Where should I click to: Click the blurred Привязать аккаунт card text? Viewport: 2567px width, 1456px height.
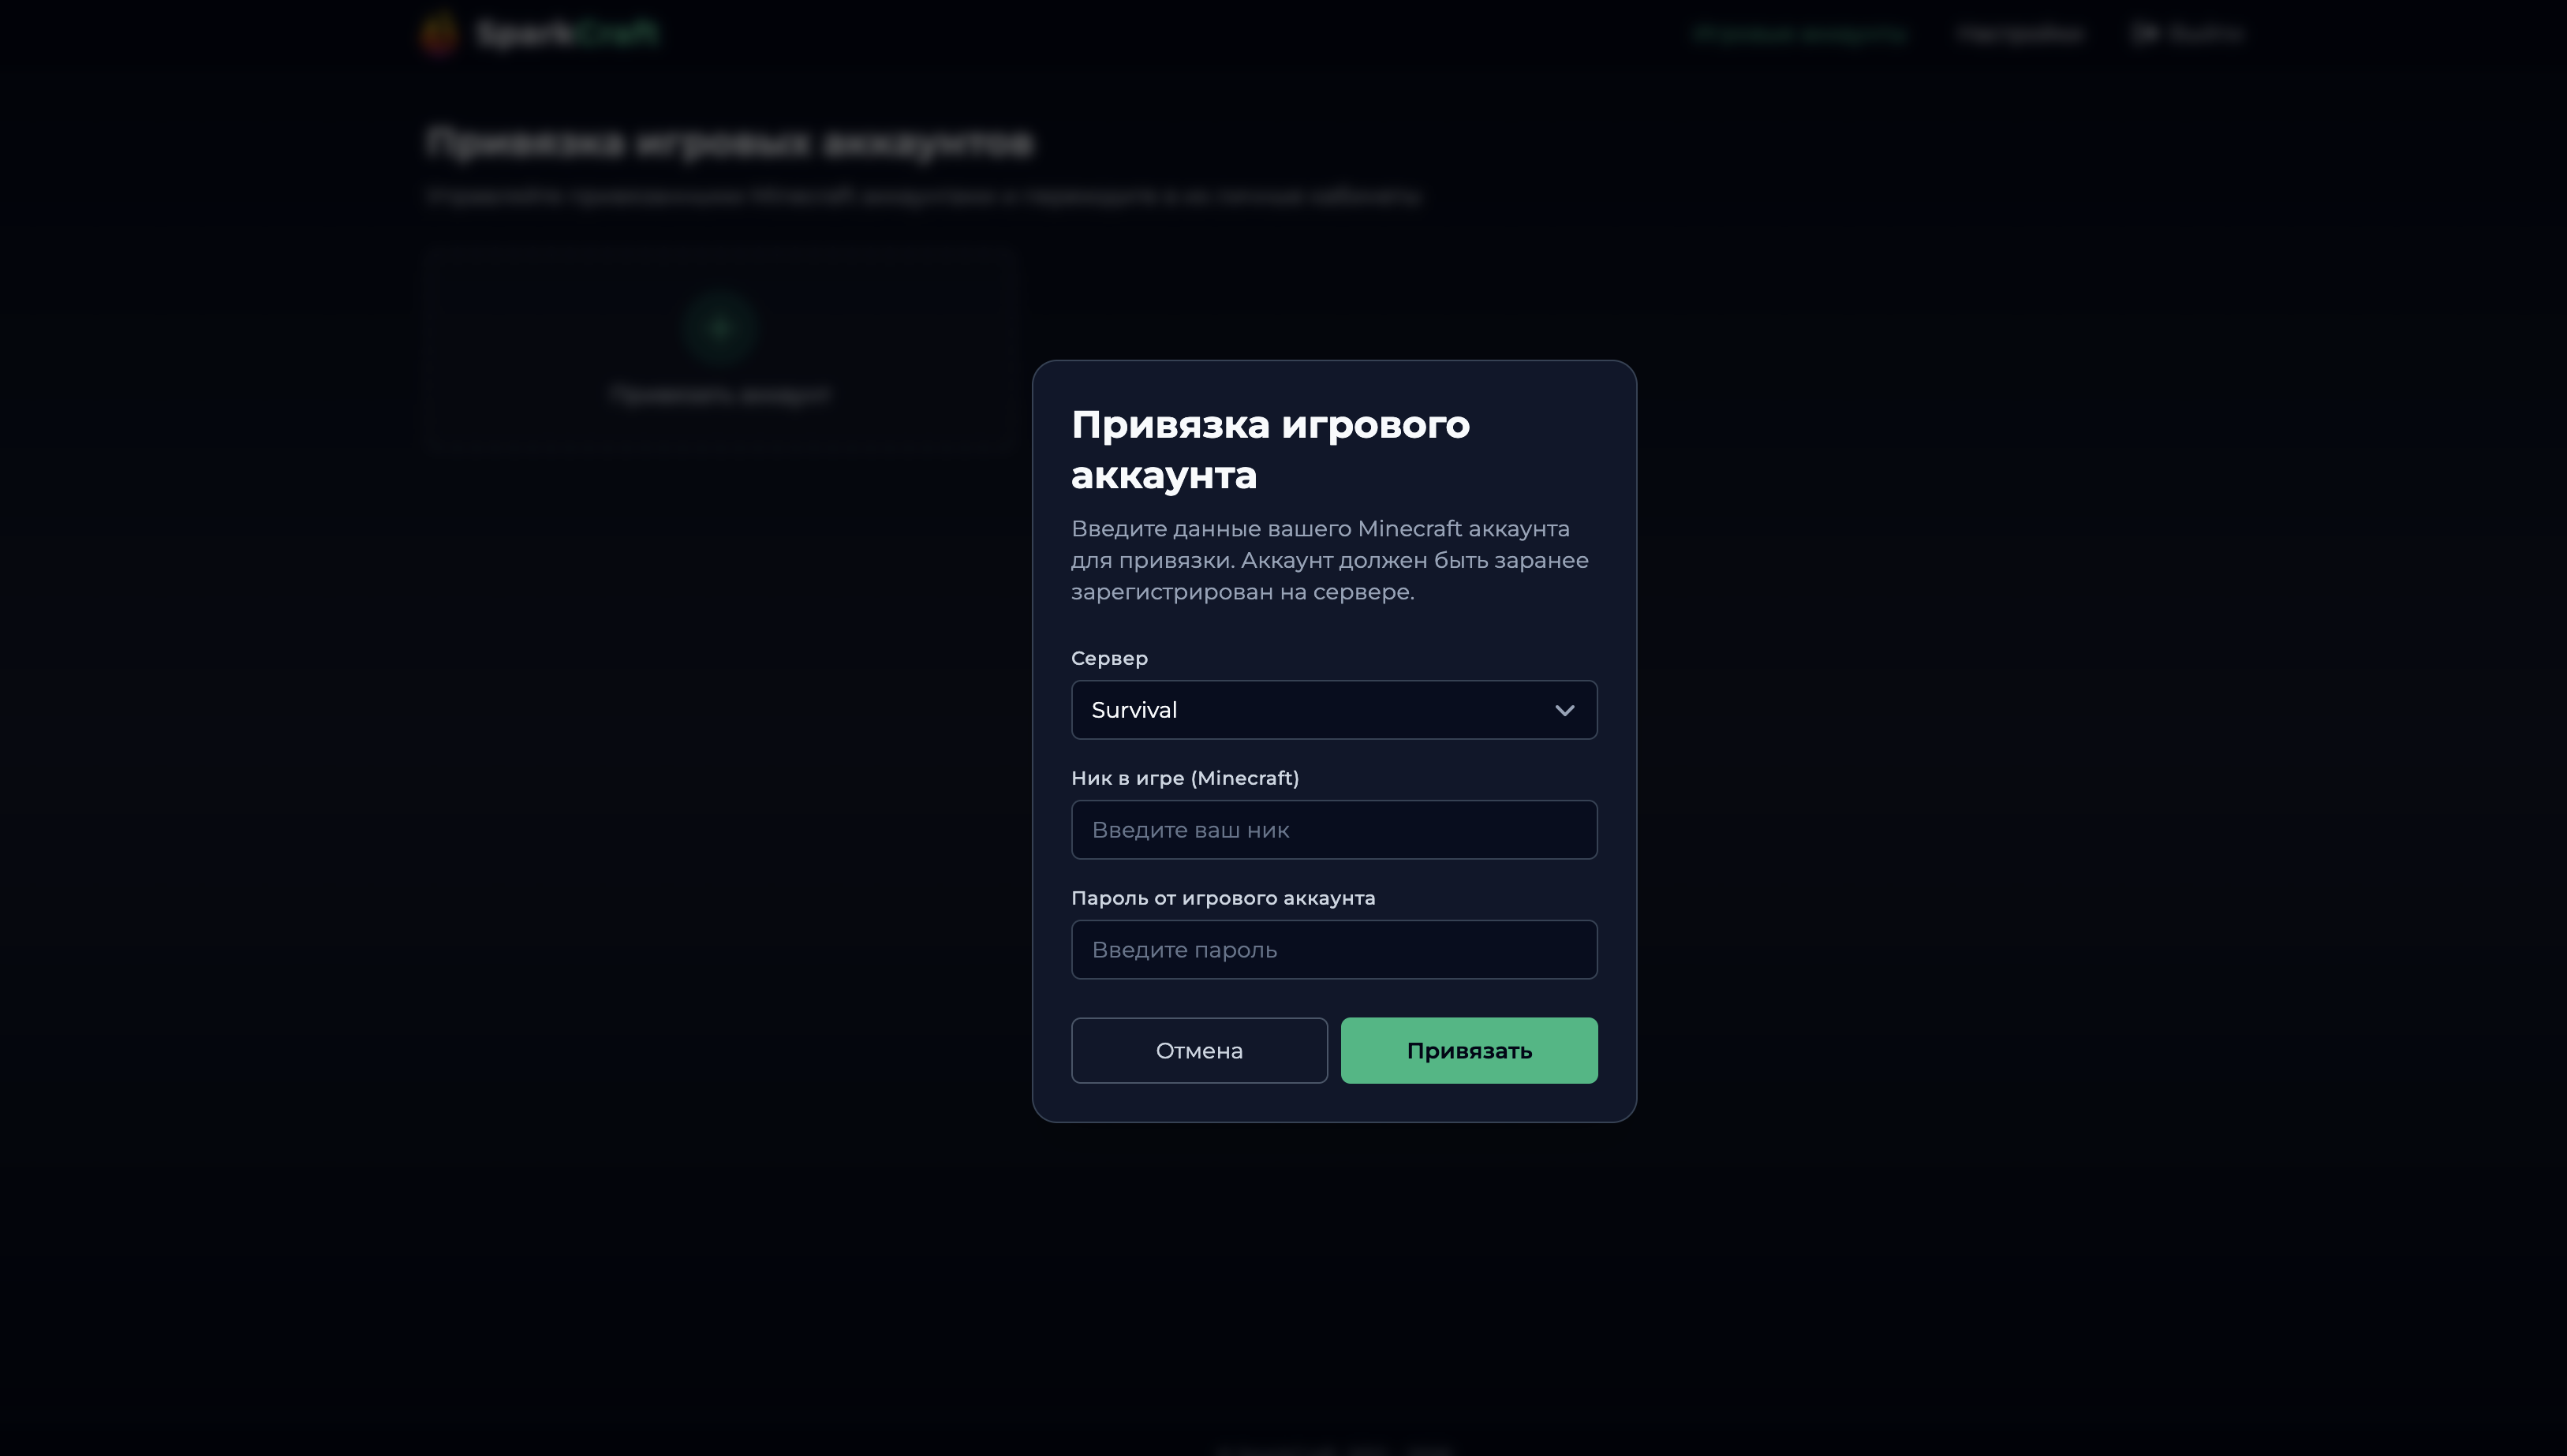(720, 396)
